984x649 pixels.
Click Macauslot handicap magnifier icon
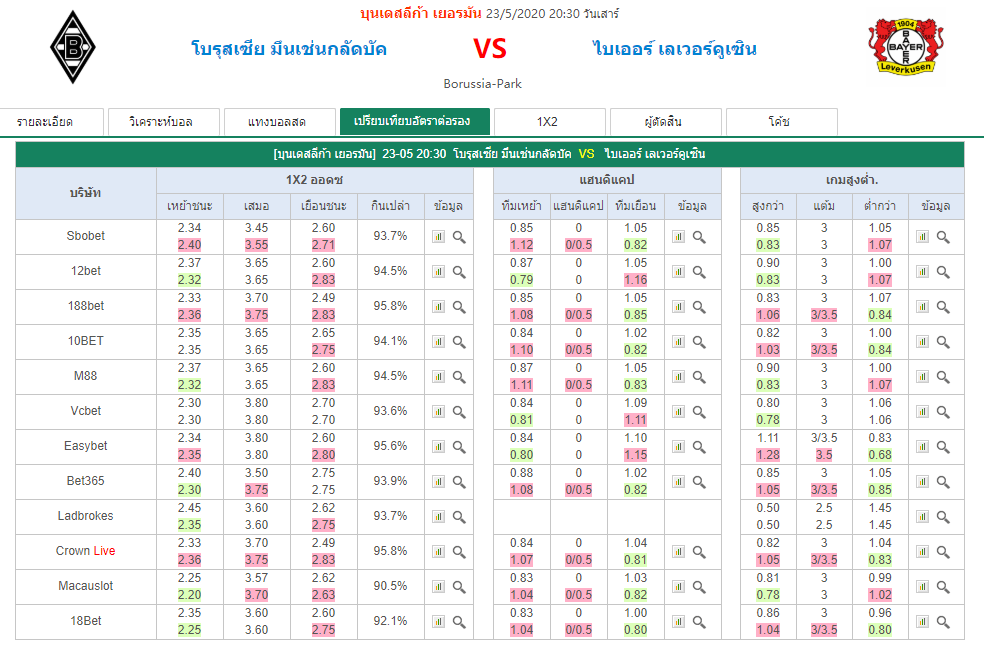point(699,587)
